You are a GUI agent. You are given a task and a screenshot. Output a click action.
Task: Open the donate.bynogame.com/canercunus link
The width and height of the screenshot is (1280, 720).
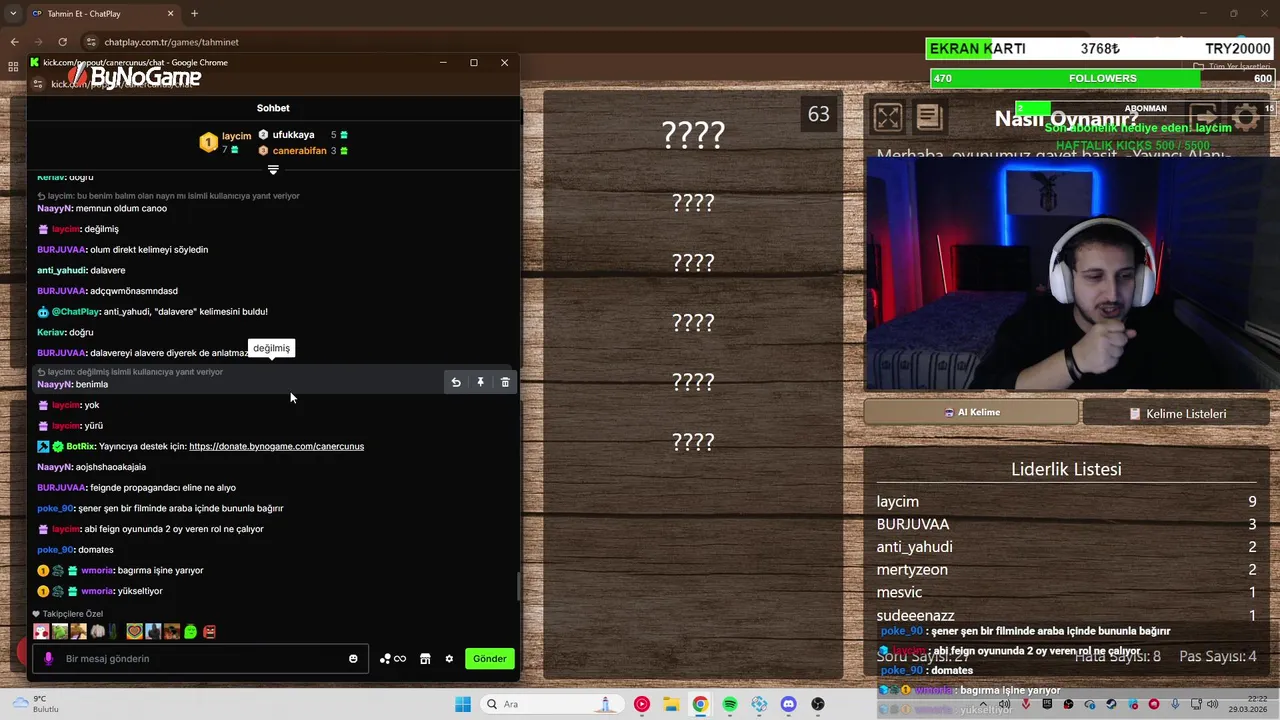tap(276, 446)
